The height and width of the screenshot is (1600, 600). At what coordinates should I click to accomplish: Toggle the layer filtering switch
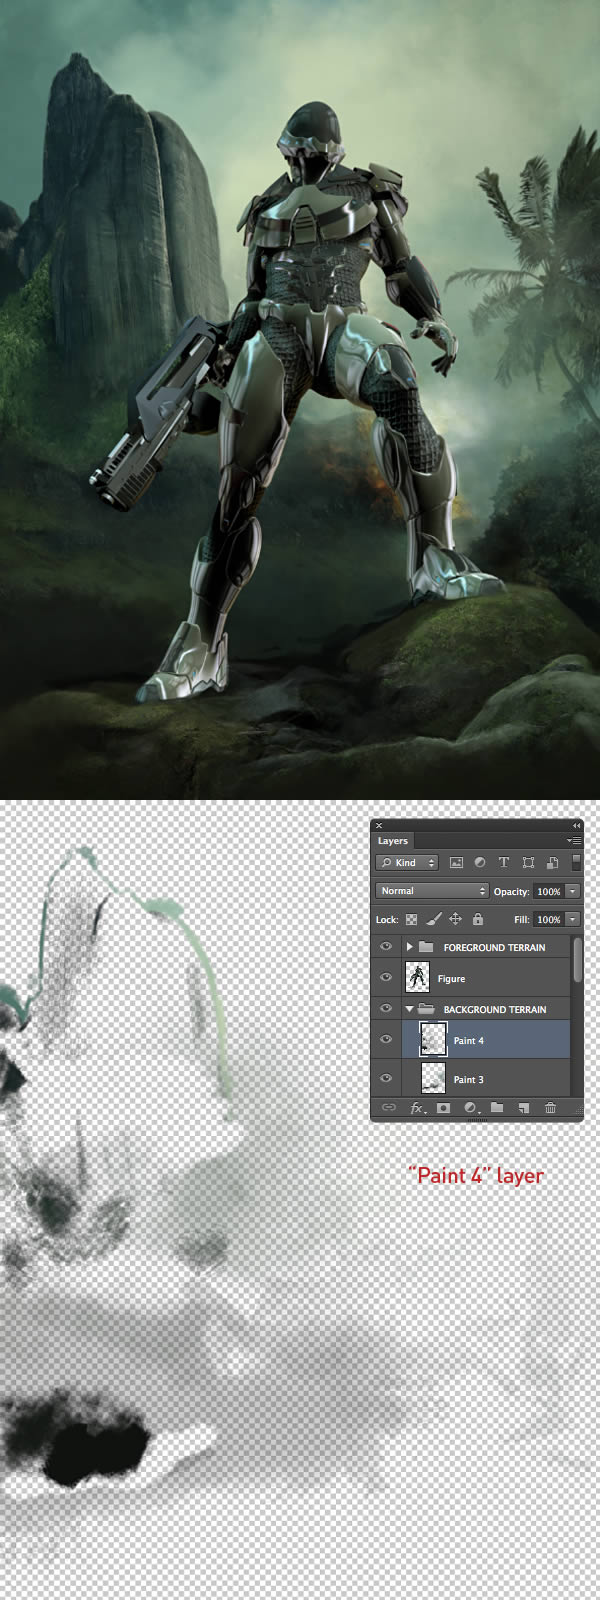point(576,862)
